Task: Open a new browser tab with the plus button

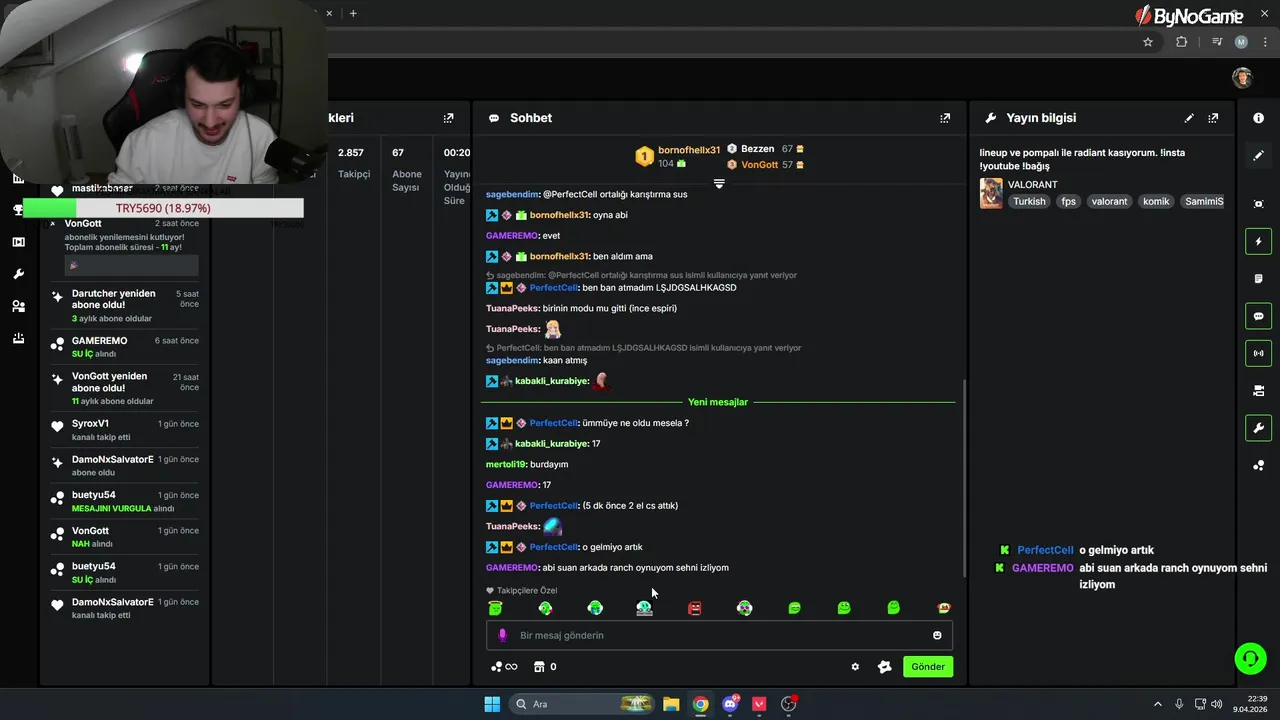Action: [x=353, y=13]
